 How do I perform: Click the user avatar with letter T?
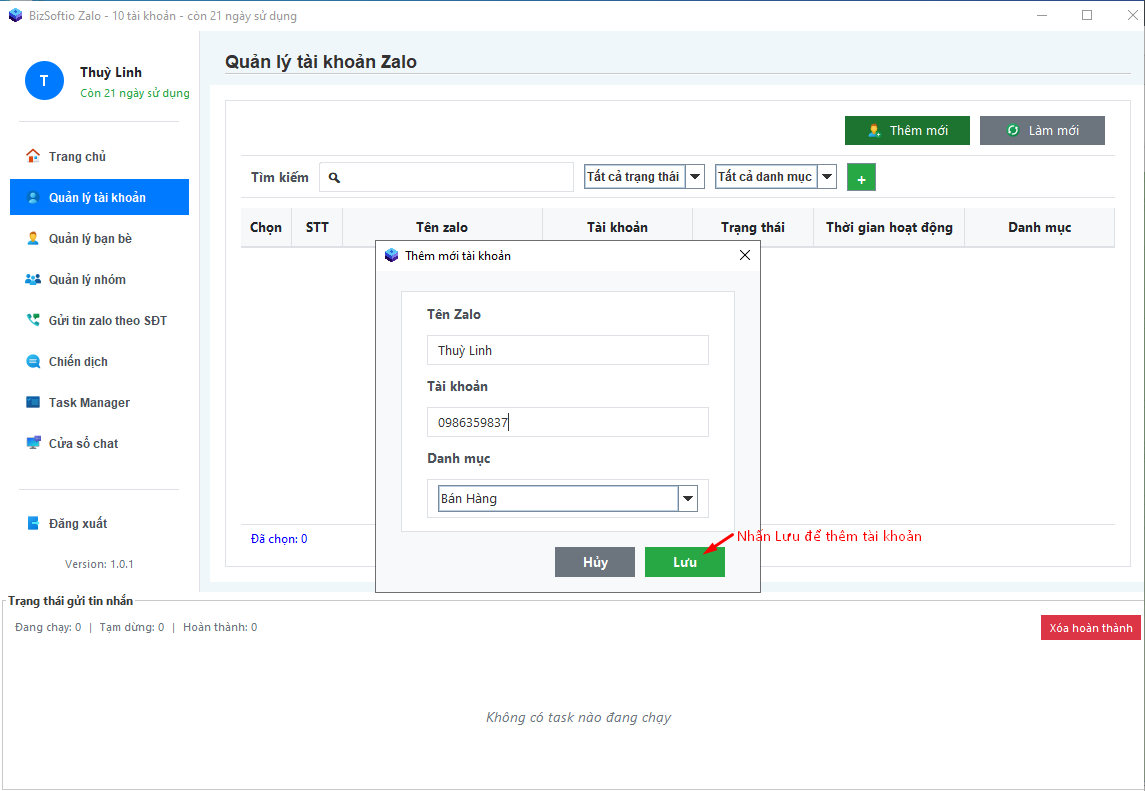(x=44, y=81)
